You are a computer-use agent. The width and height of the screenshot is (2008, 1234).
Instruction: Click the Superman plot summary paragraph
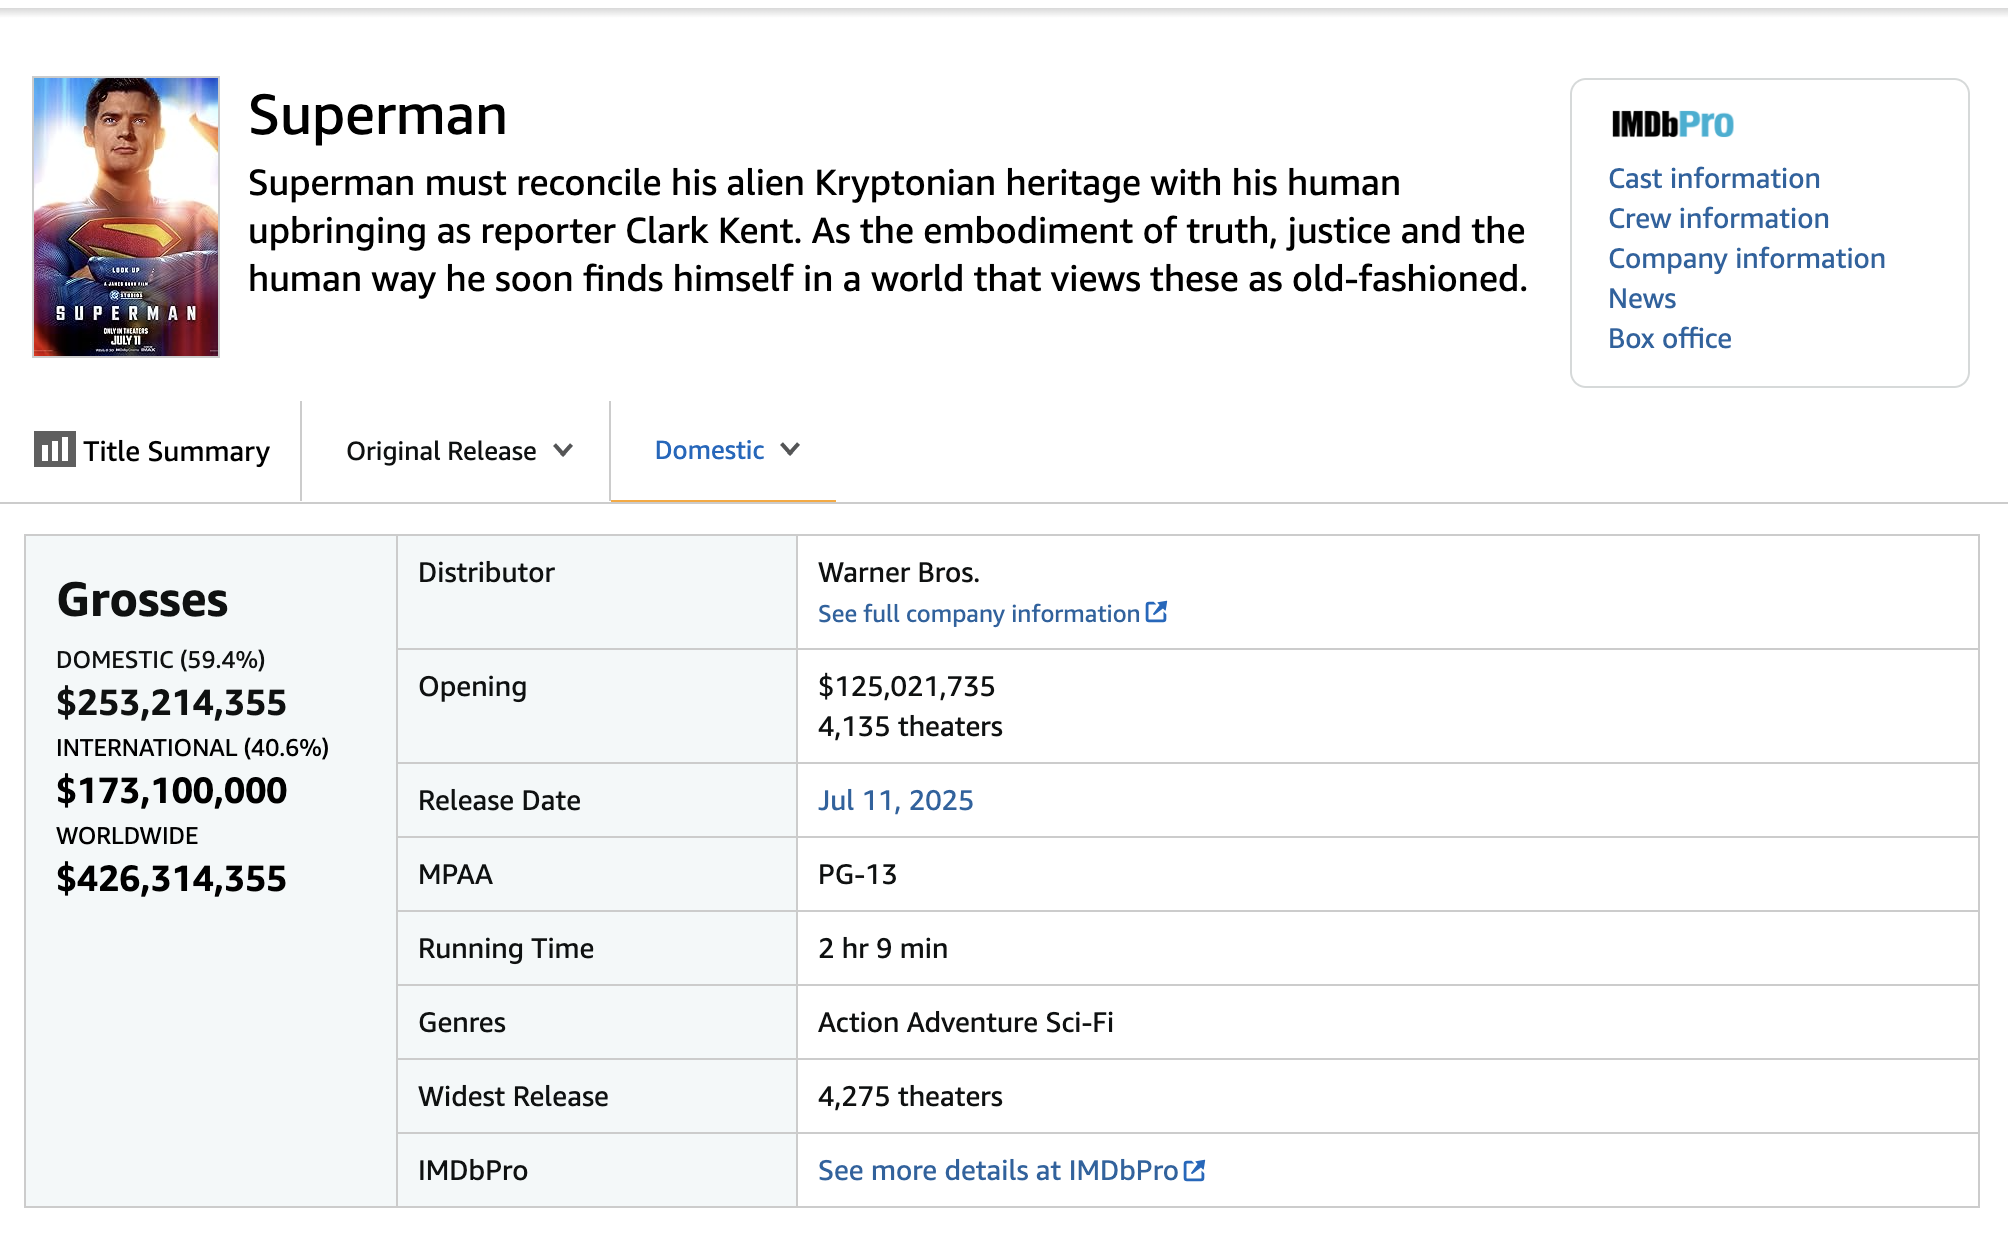point(888,231)
